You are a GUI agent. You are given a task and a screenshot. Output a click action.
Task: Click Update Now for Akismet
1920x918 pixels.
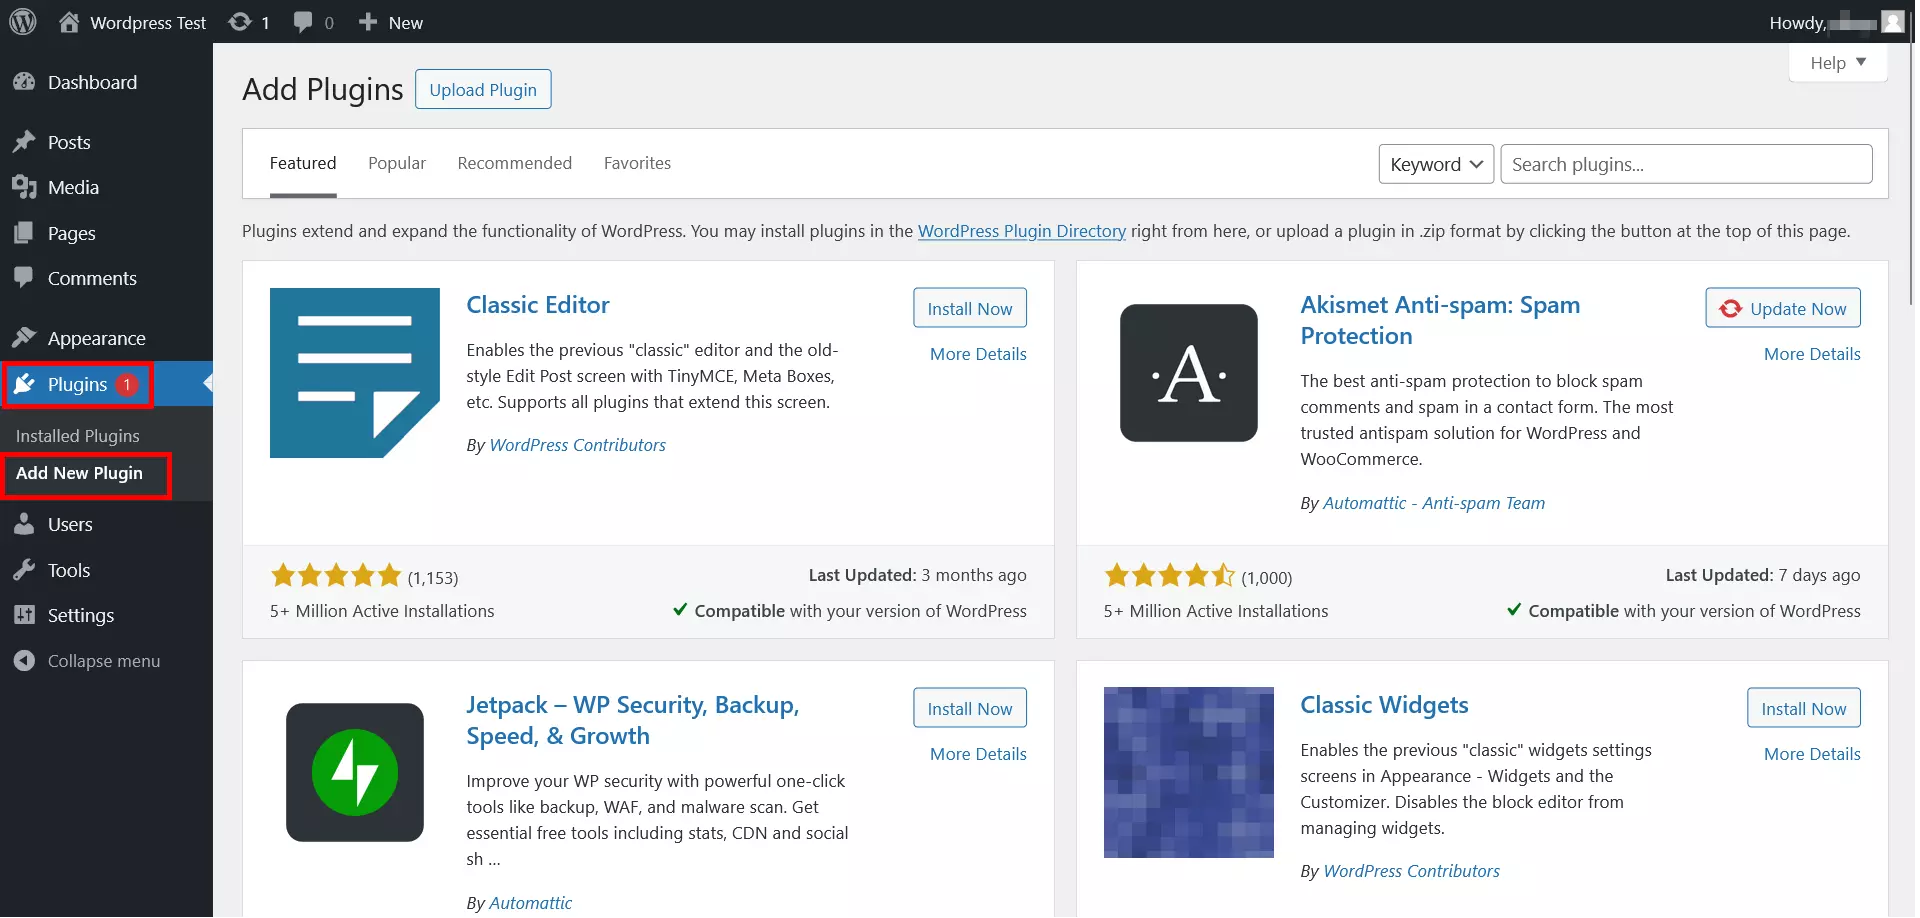click(1783, 308)
